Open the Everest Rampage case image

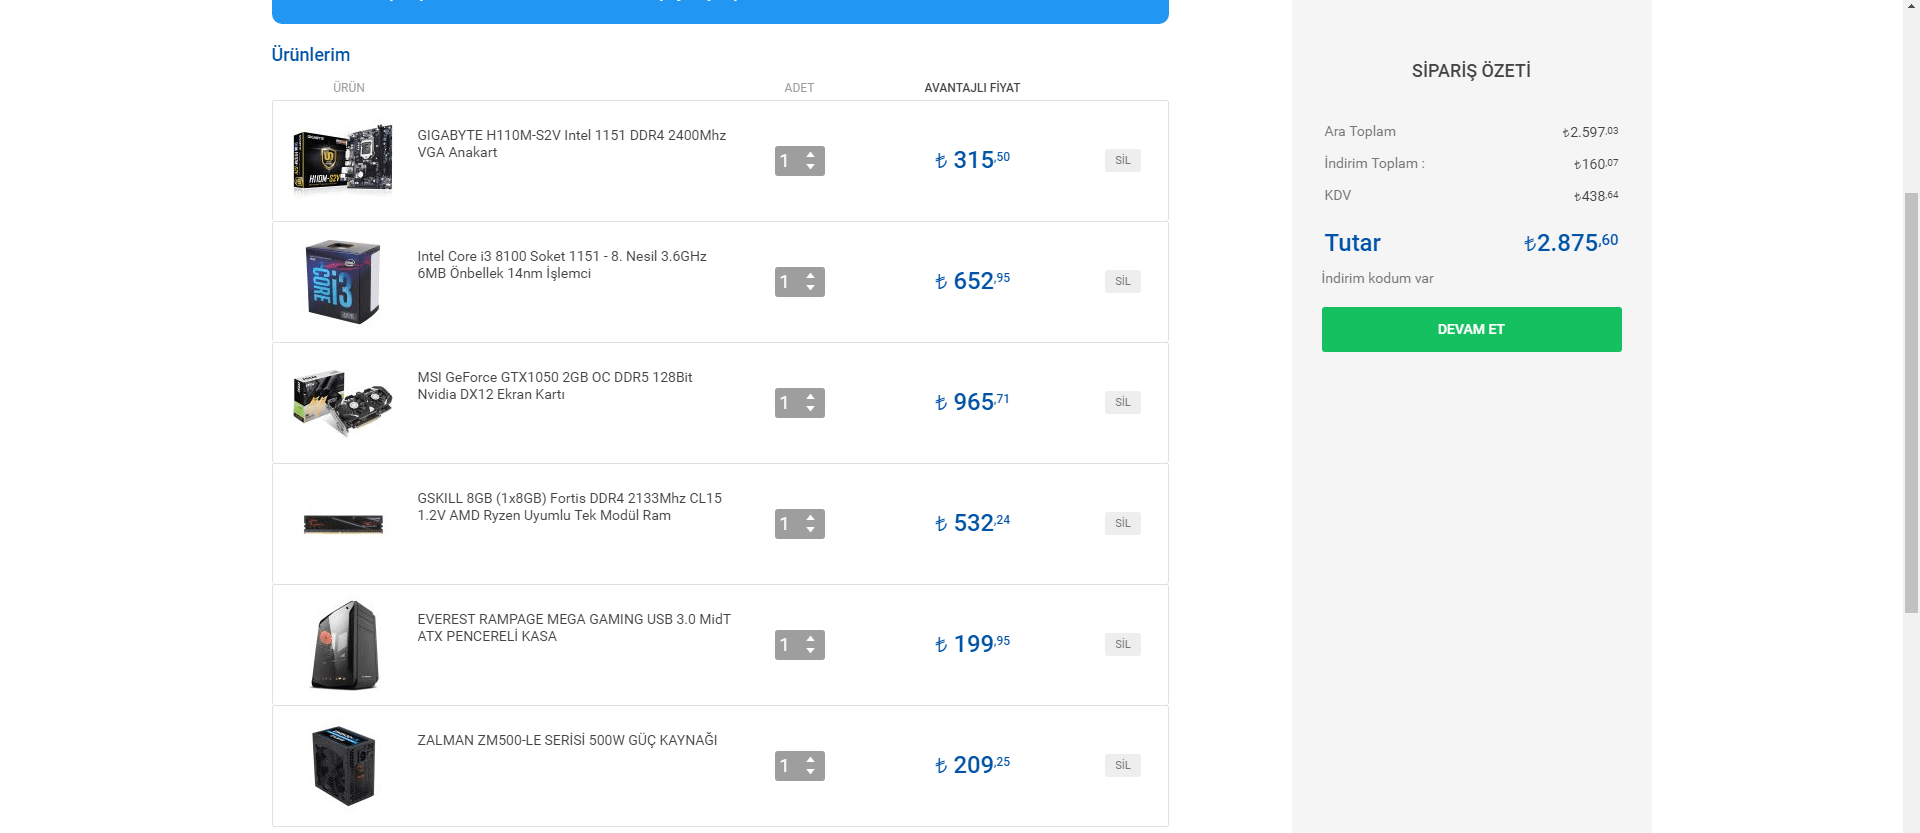[342, 645]
